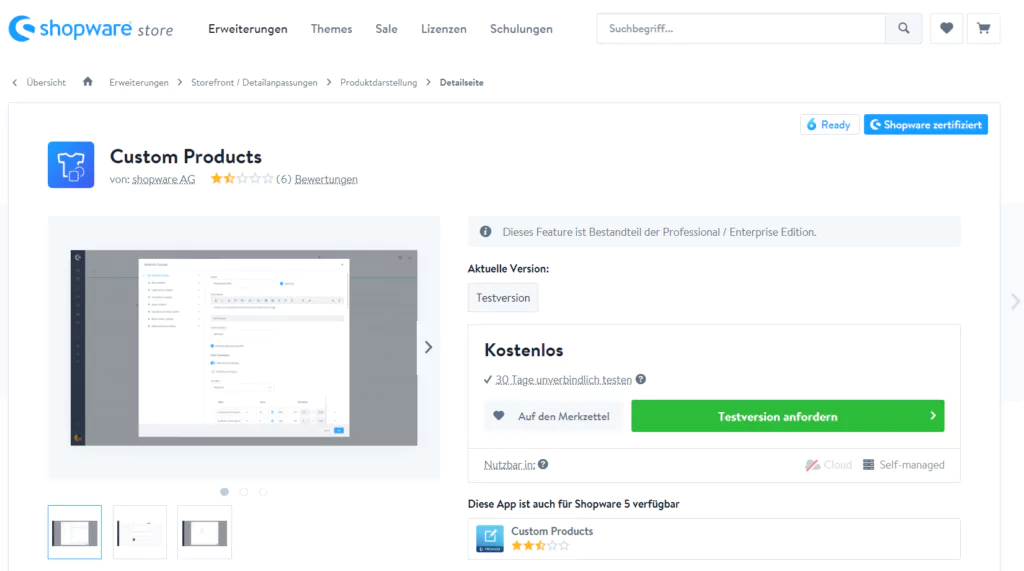Screen dimensions: 1024x571
Task: Open the Lizenzen menu item
Action: [443, 29]
